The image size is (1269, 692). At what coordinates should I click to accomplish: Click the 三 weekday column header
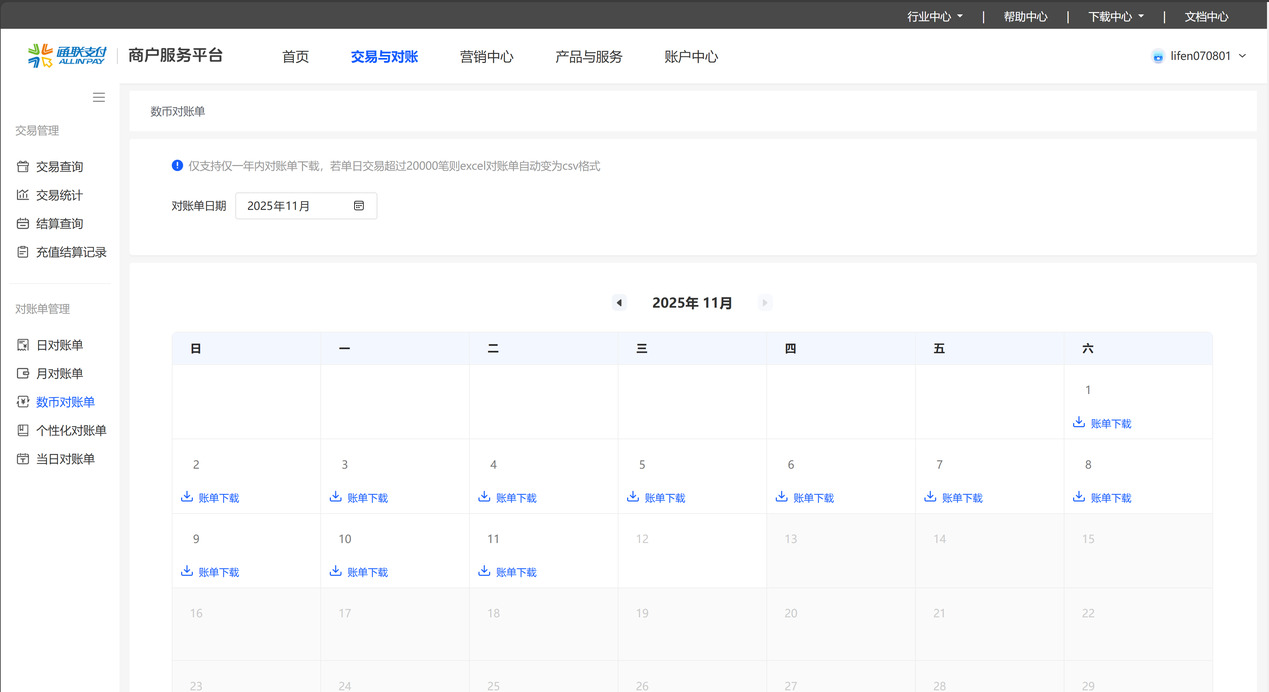click(692, 348)
